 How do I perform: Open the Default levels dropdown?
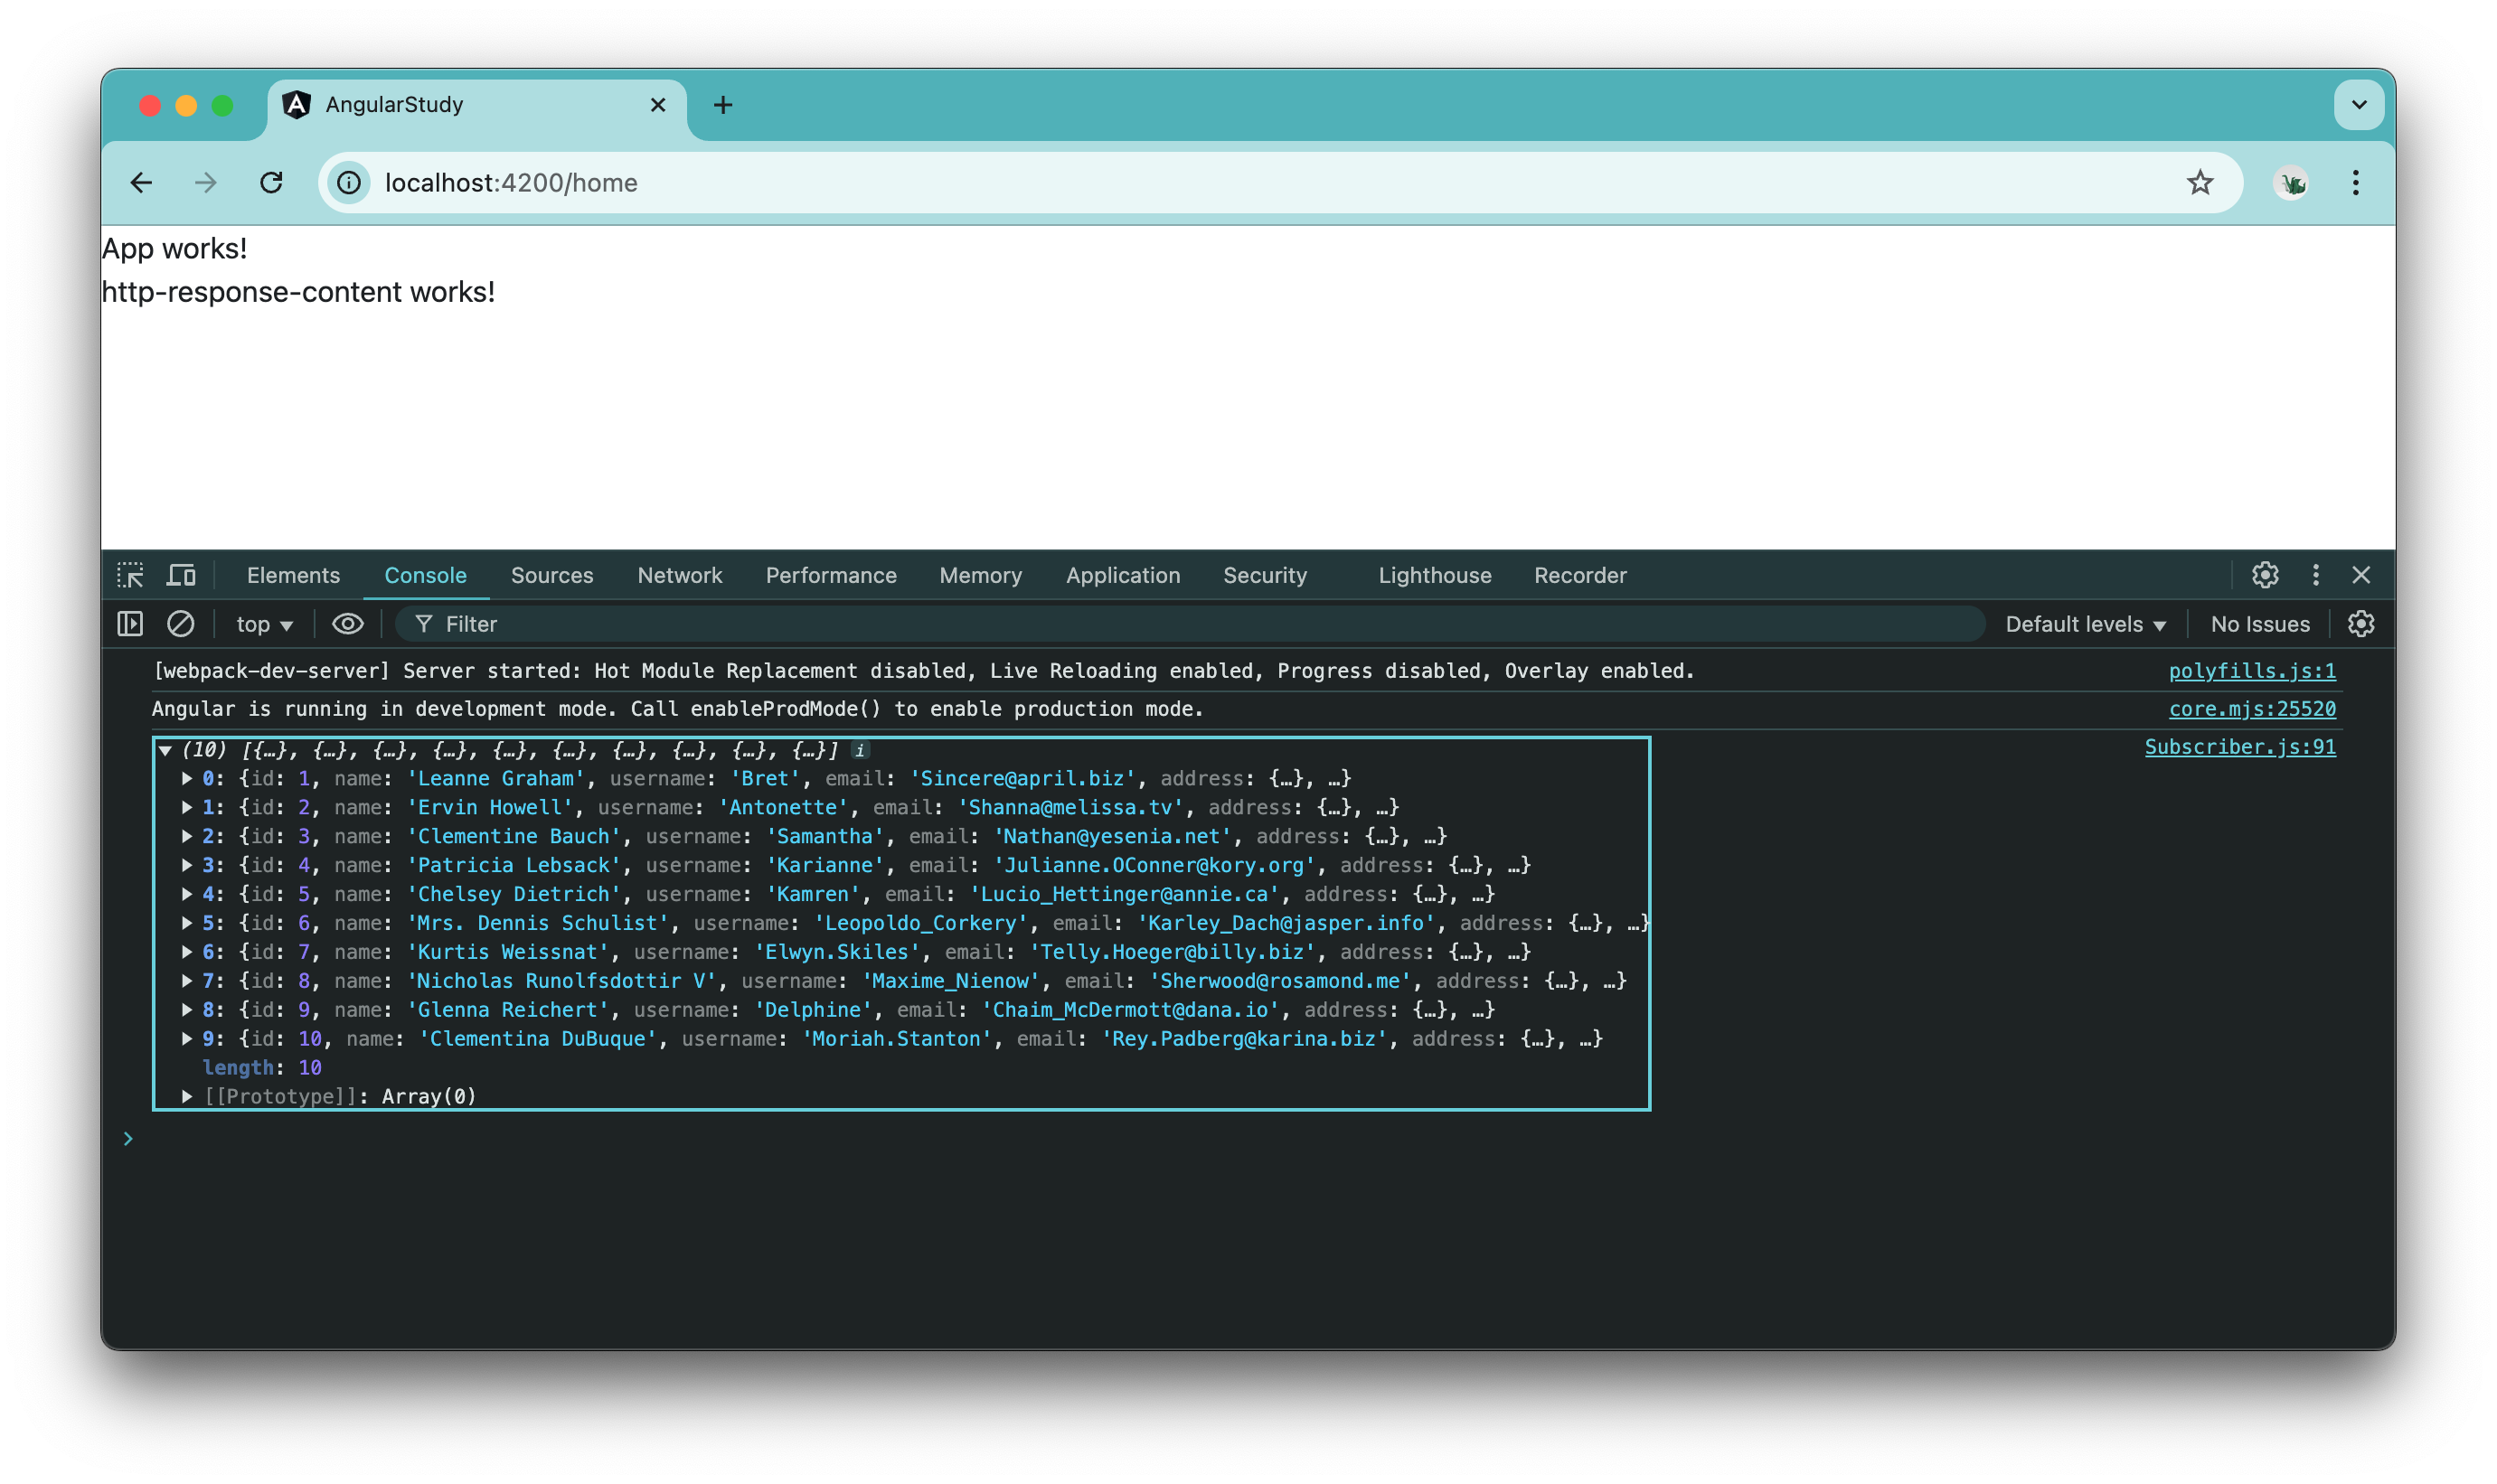(x=2085, y=623)
